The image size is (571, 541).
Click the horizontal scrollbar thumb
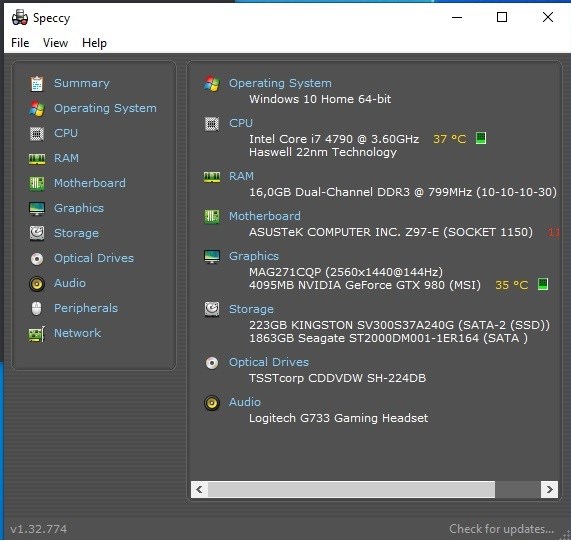pyautogui.click(x=351, y=490)
